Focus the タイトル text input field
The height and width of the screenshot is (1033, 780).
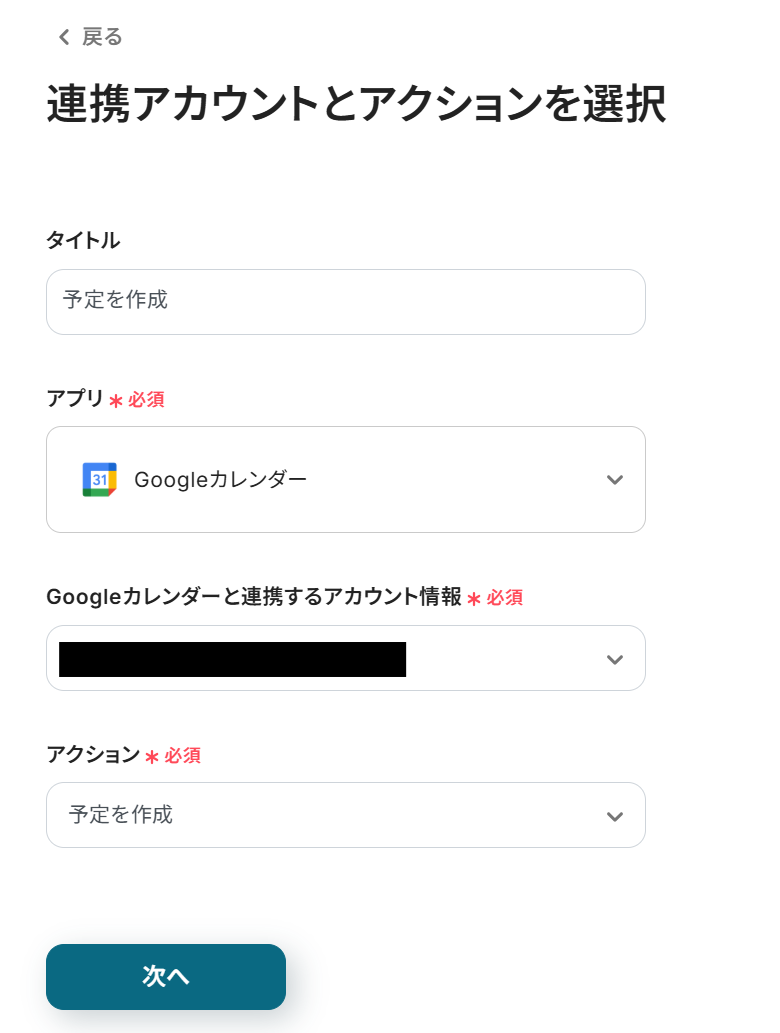pyautogui.click(x=345, y=301)
